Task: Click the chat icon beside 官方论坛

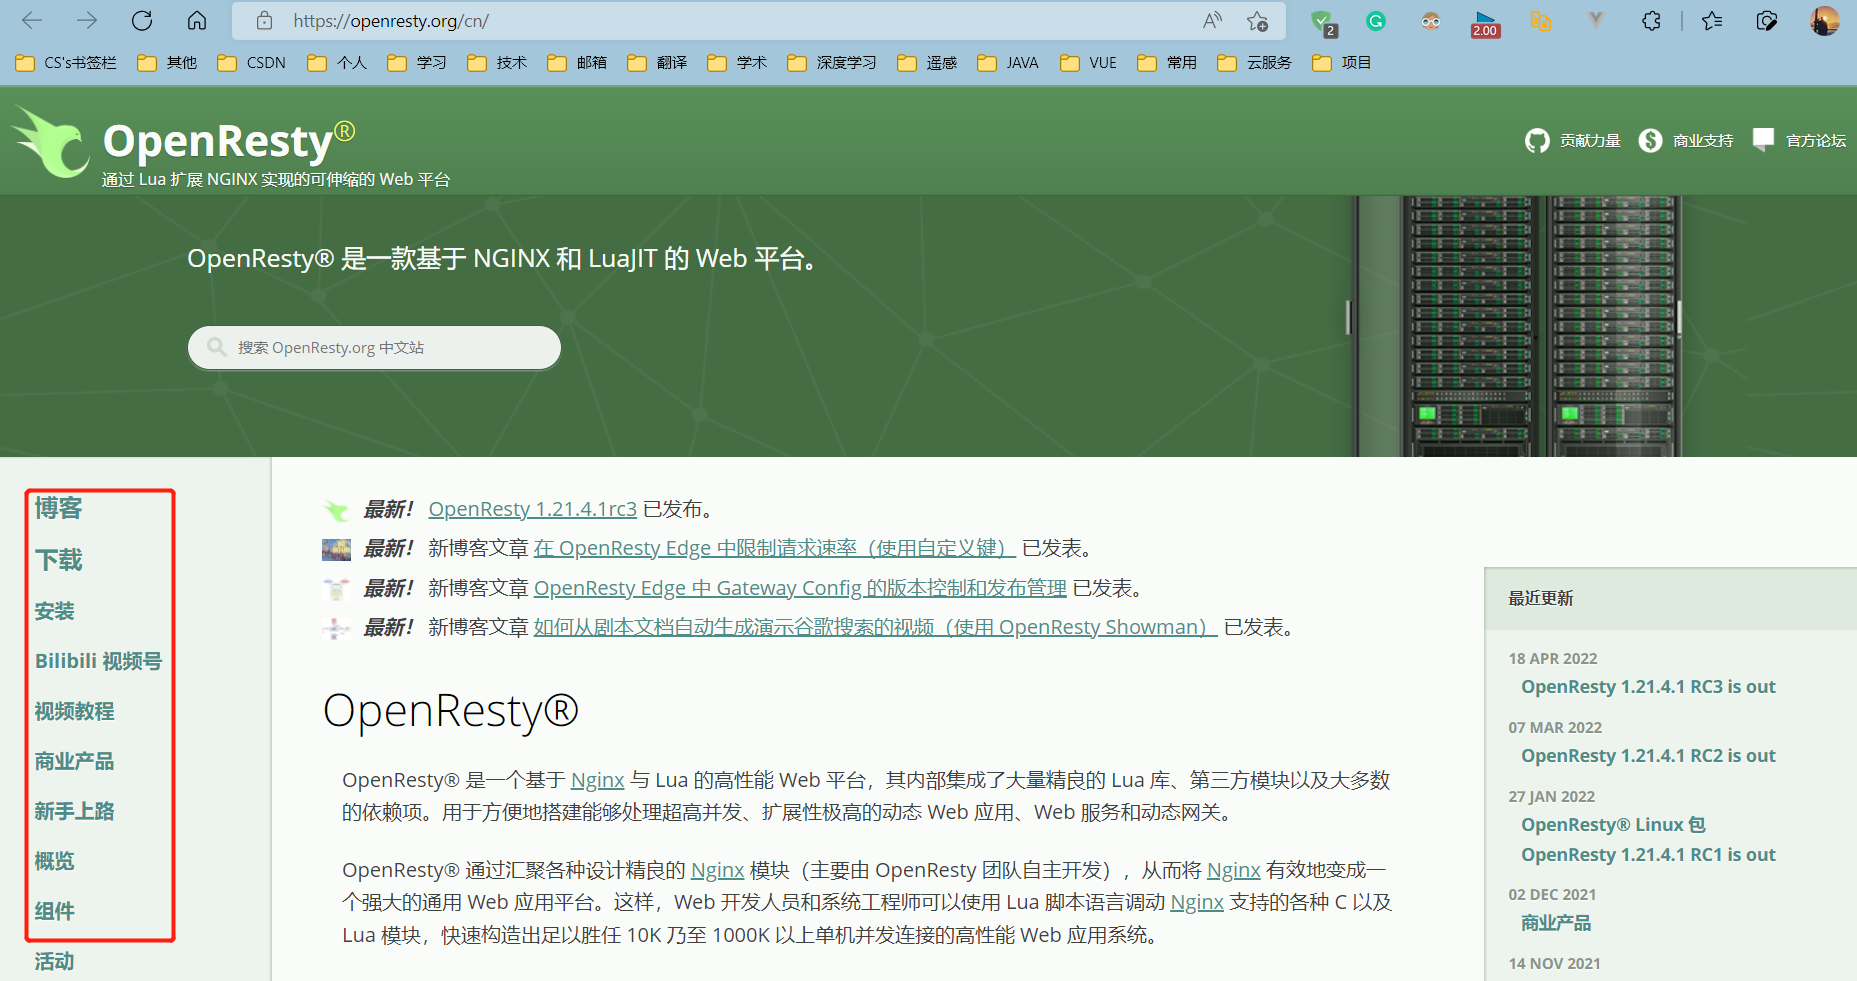Action: tap(1763, 140)
